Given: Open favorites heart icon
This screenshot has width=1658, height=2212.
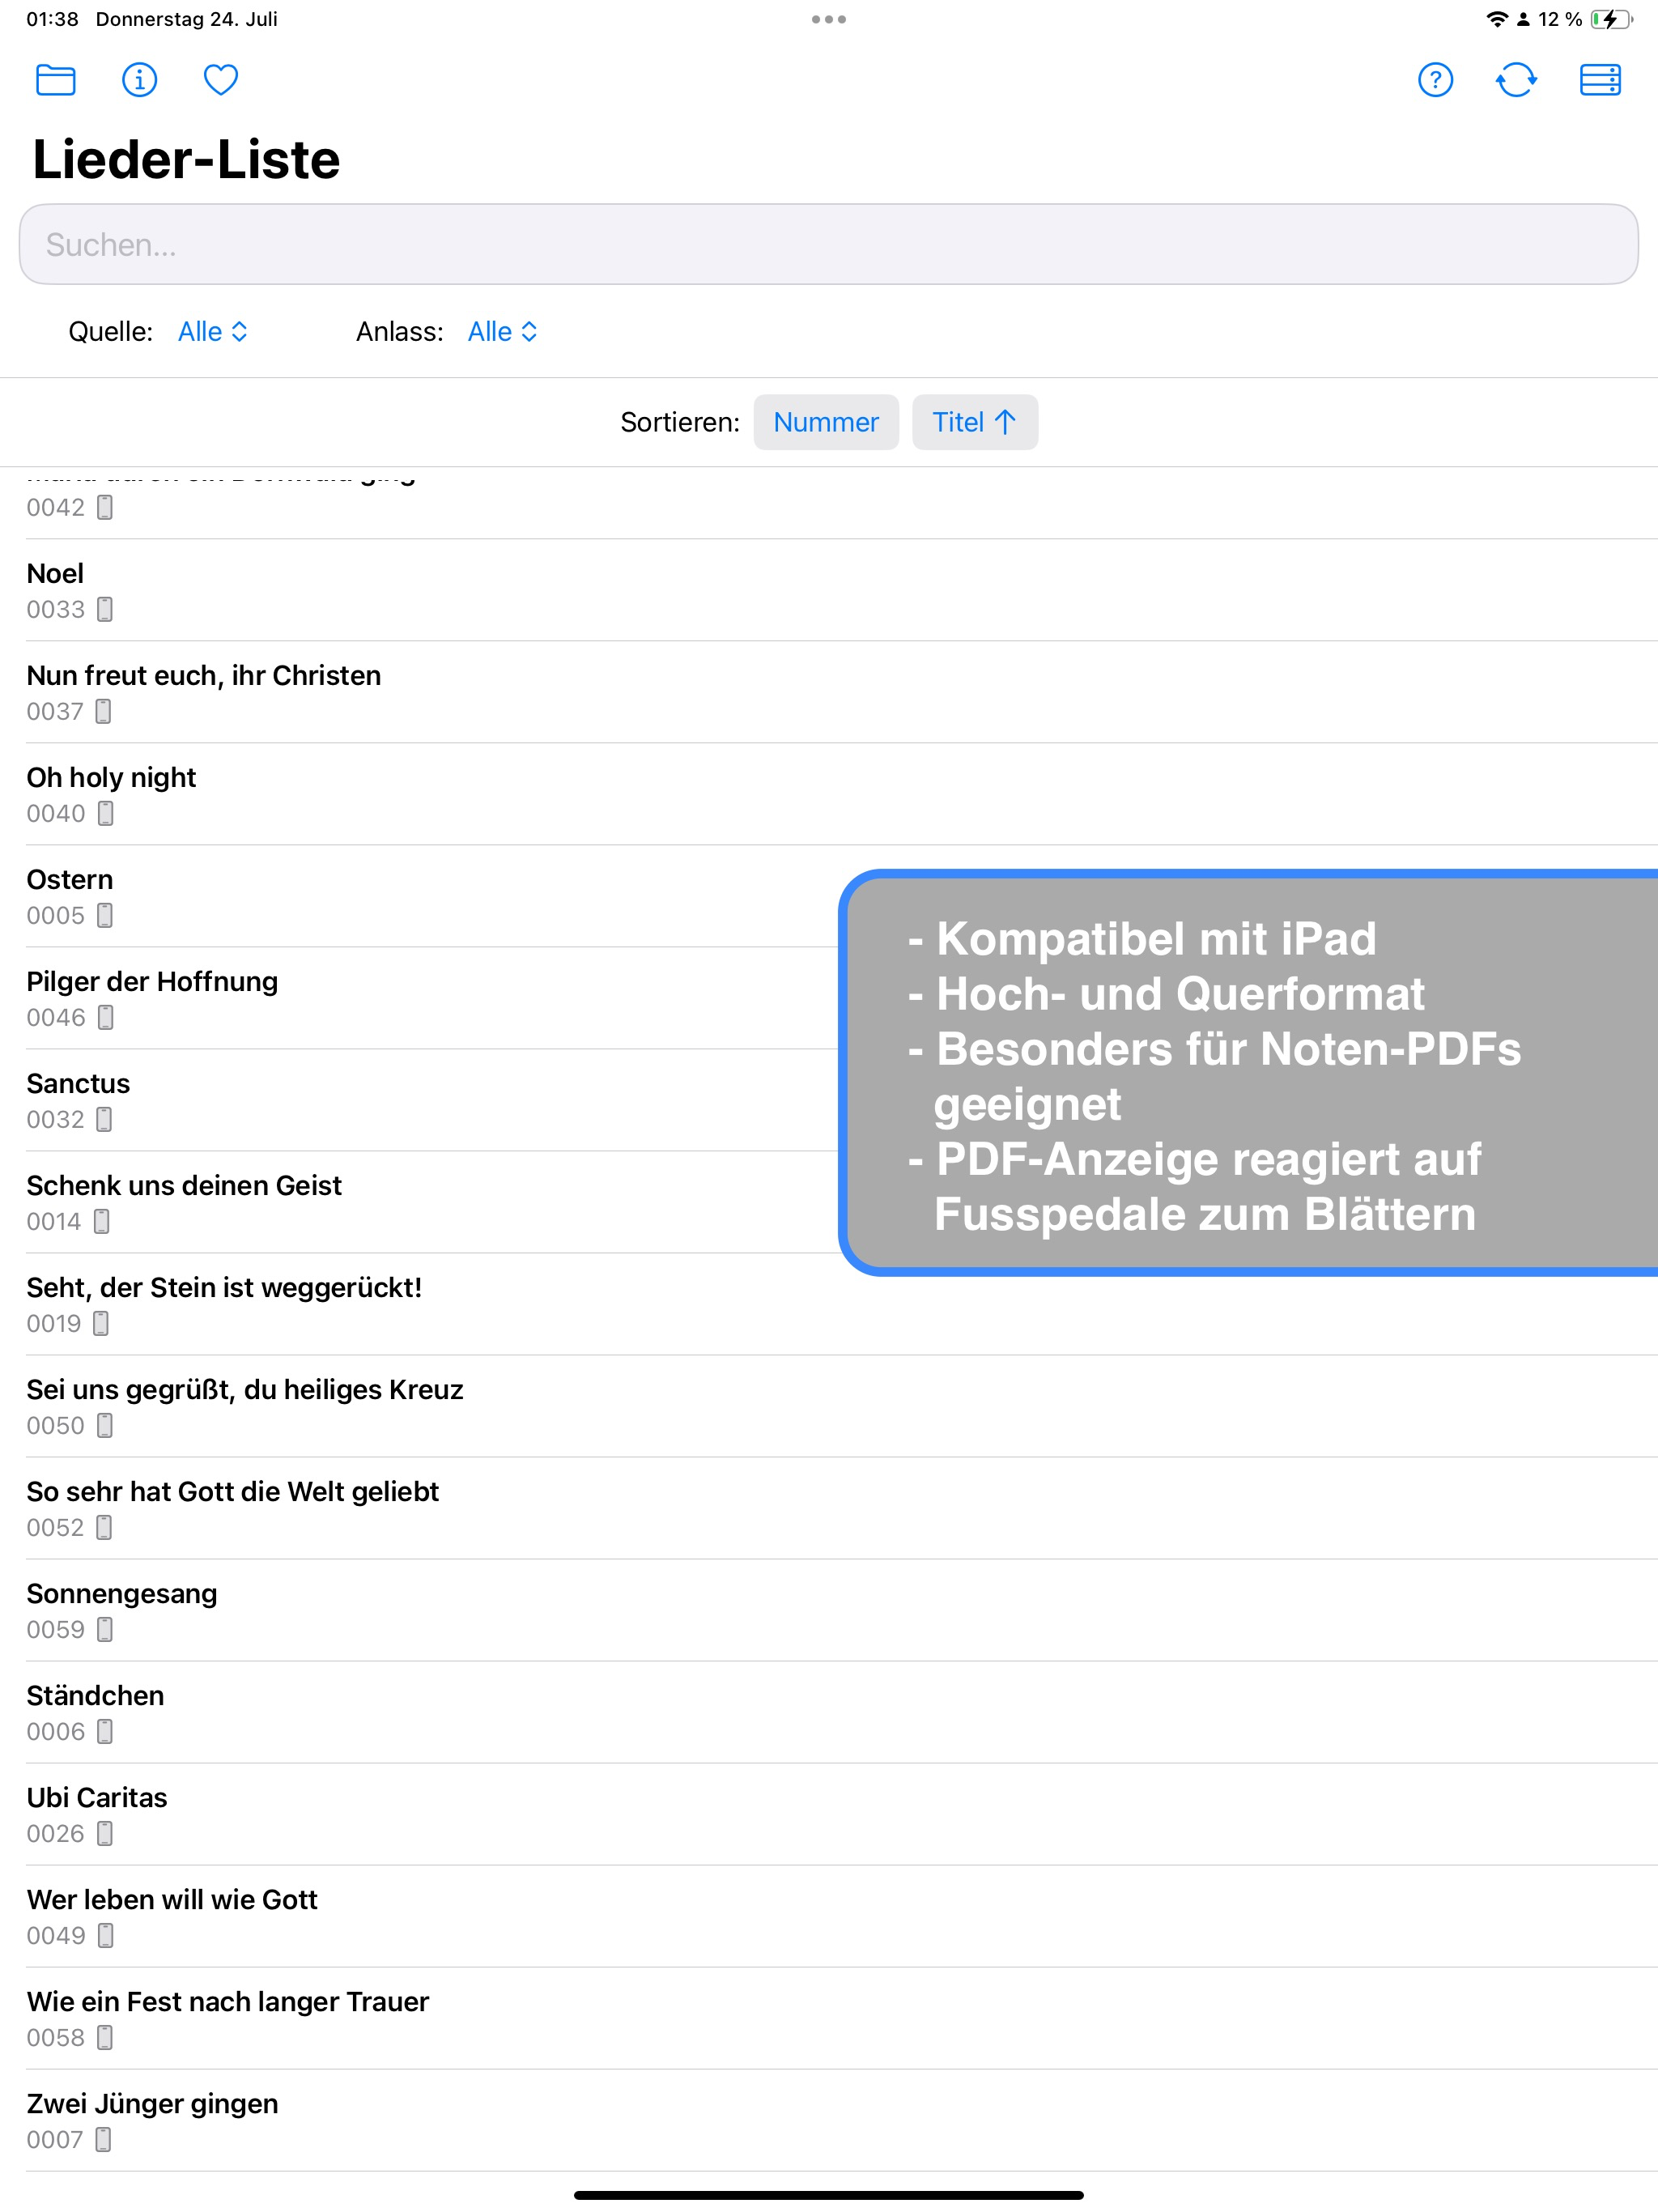Looking at the screenshot, I should point(221,80).
